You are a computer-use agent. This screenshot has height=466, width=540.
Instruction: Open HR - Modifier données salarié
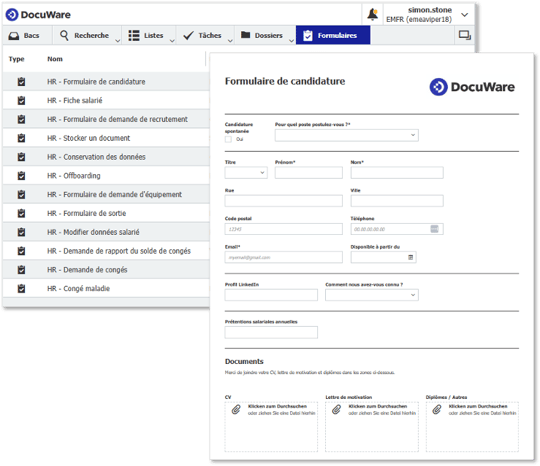click(x=93, y=232)
